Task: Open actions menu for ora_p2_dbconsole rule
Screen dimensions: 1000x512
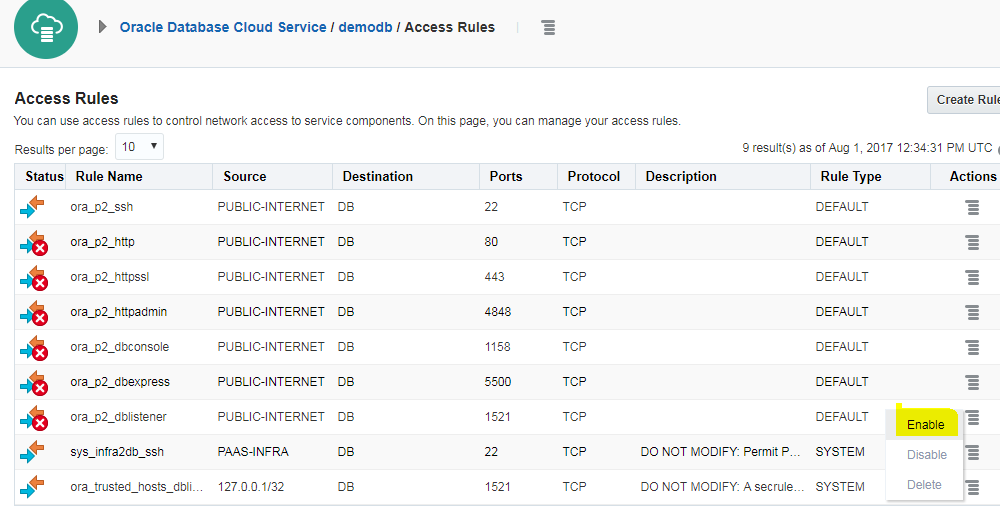Action: click(x=971, y=347)
